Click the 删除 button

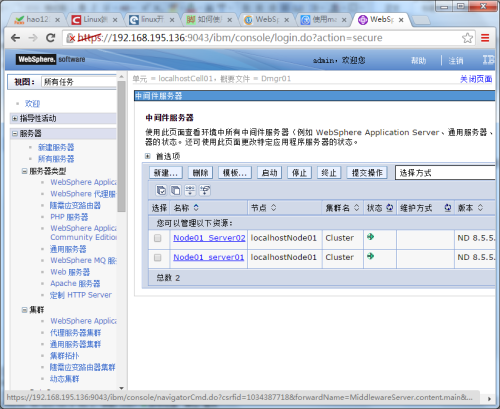tap(200, 173)
